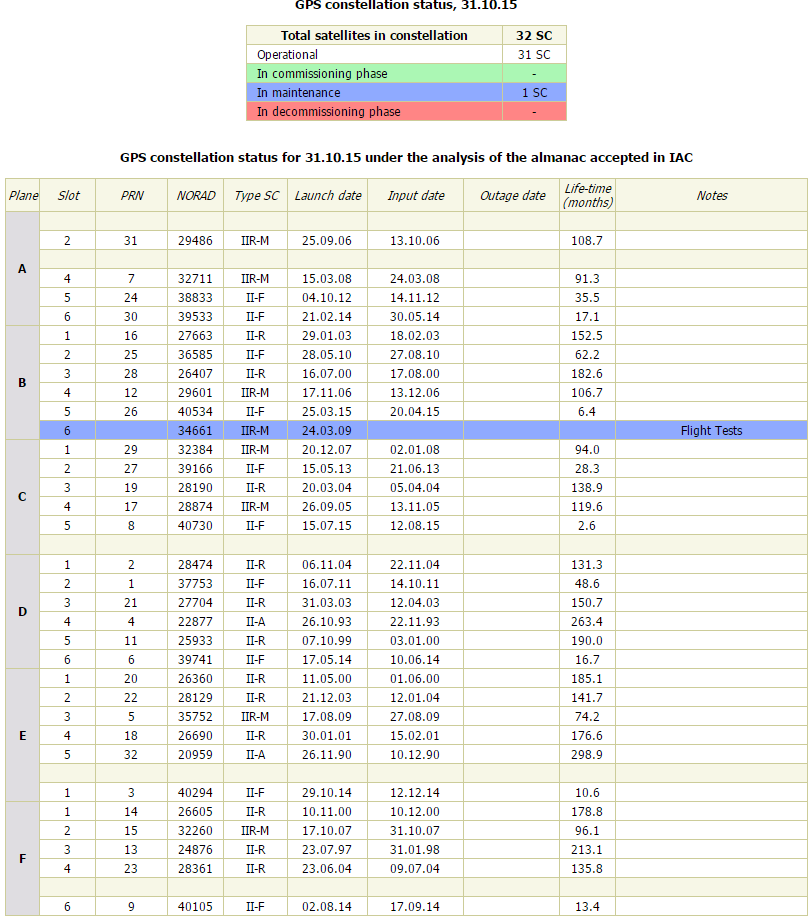Click NORAD number 22877 in Plane D

pos(196,621)
